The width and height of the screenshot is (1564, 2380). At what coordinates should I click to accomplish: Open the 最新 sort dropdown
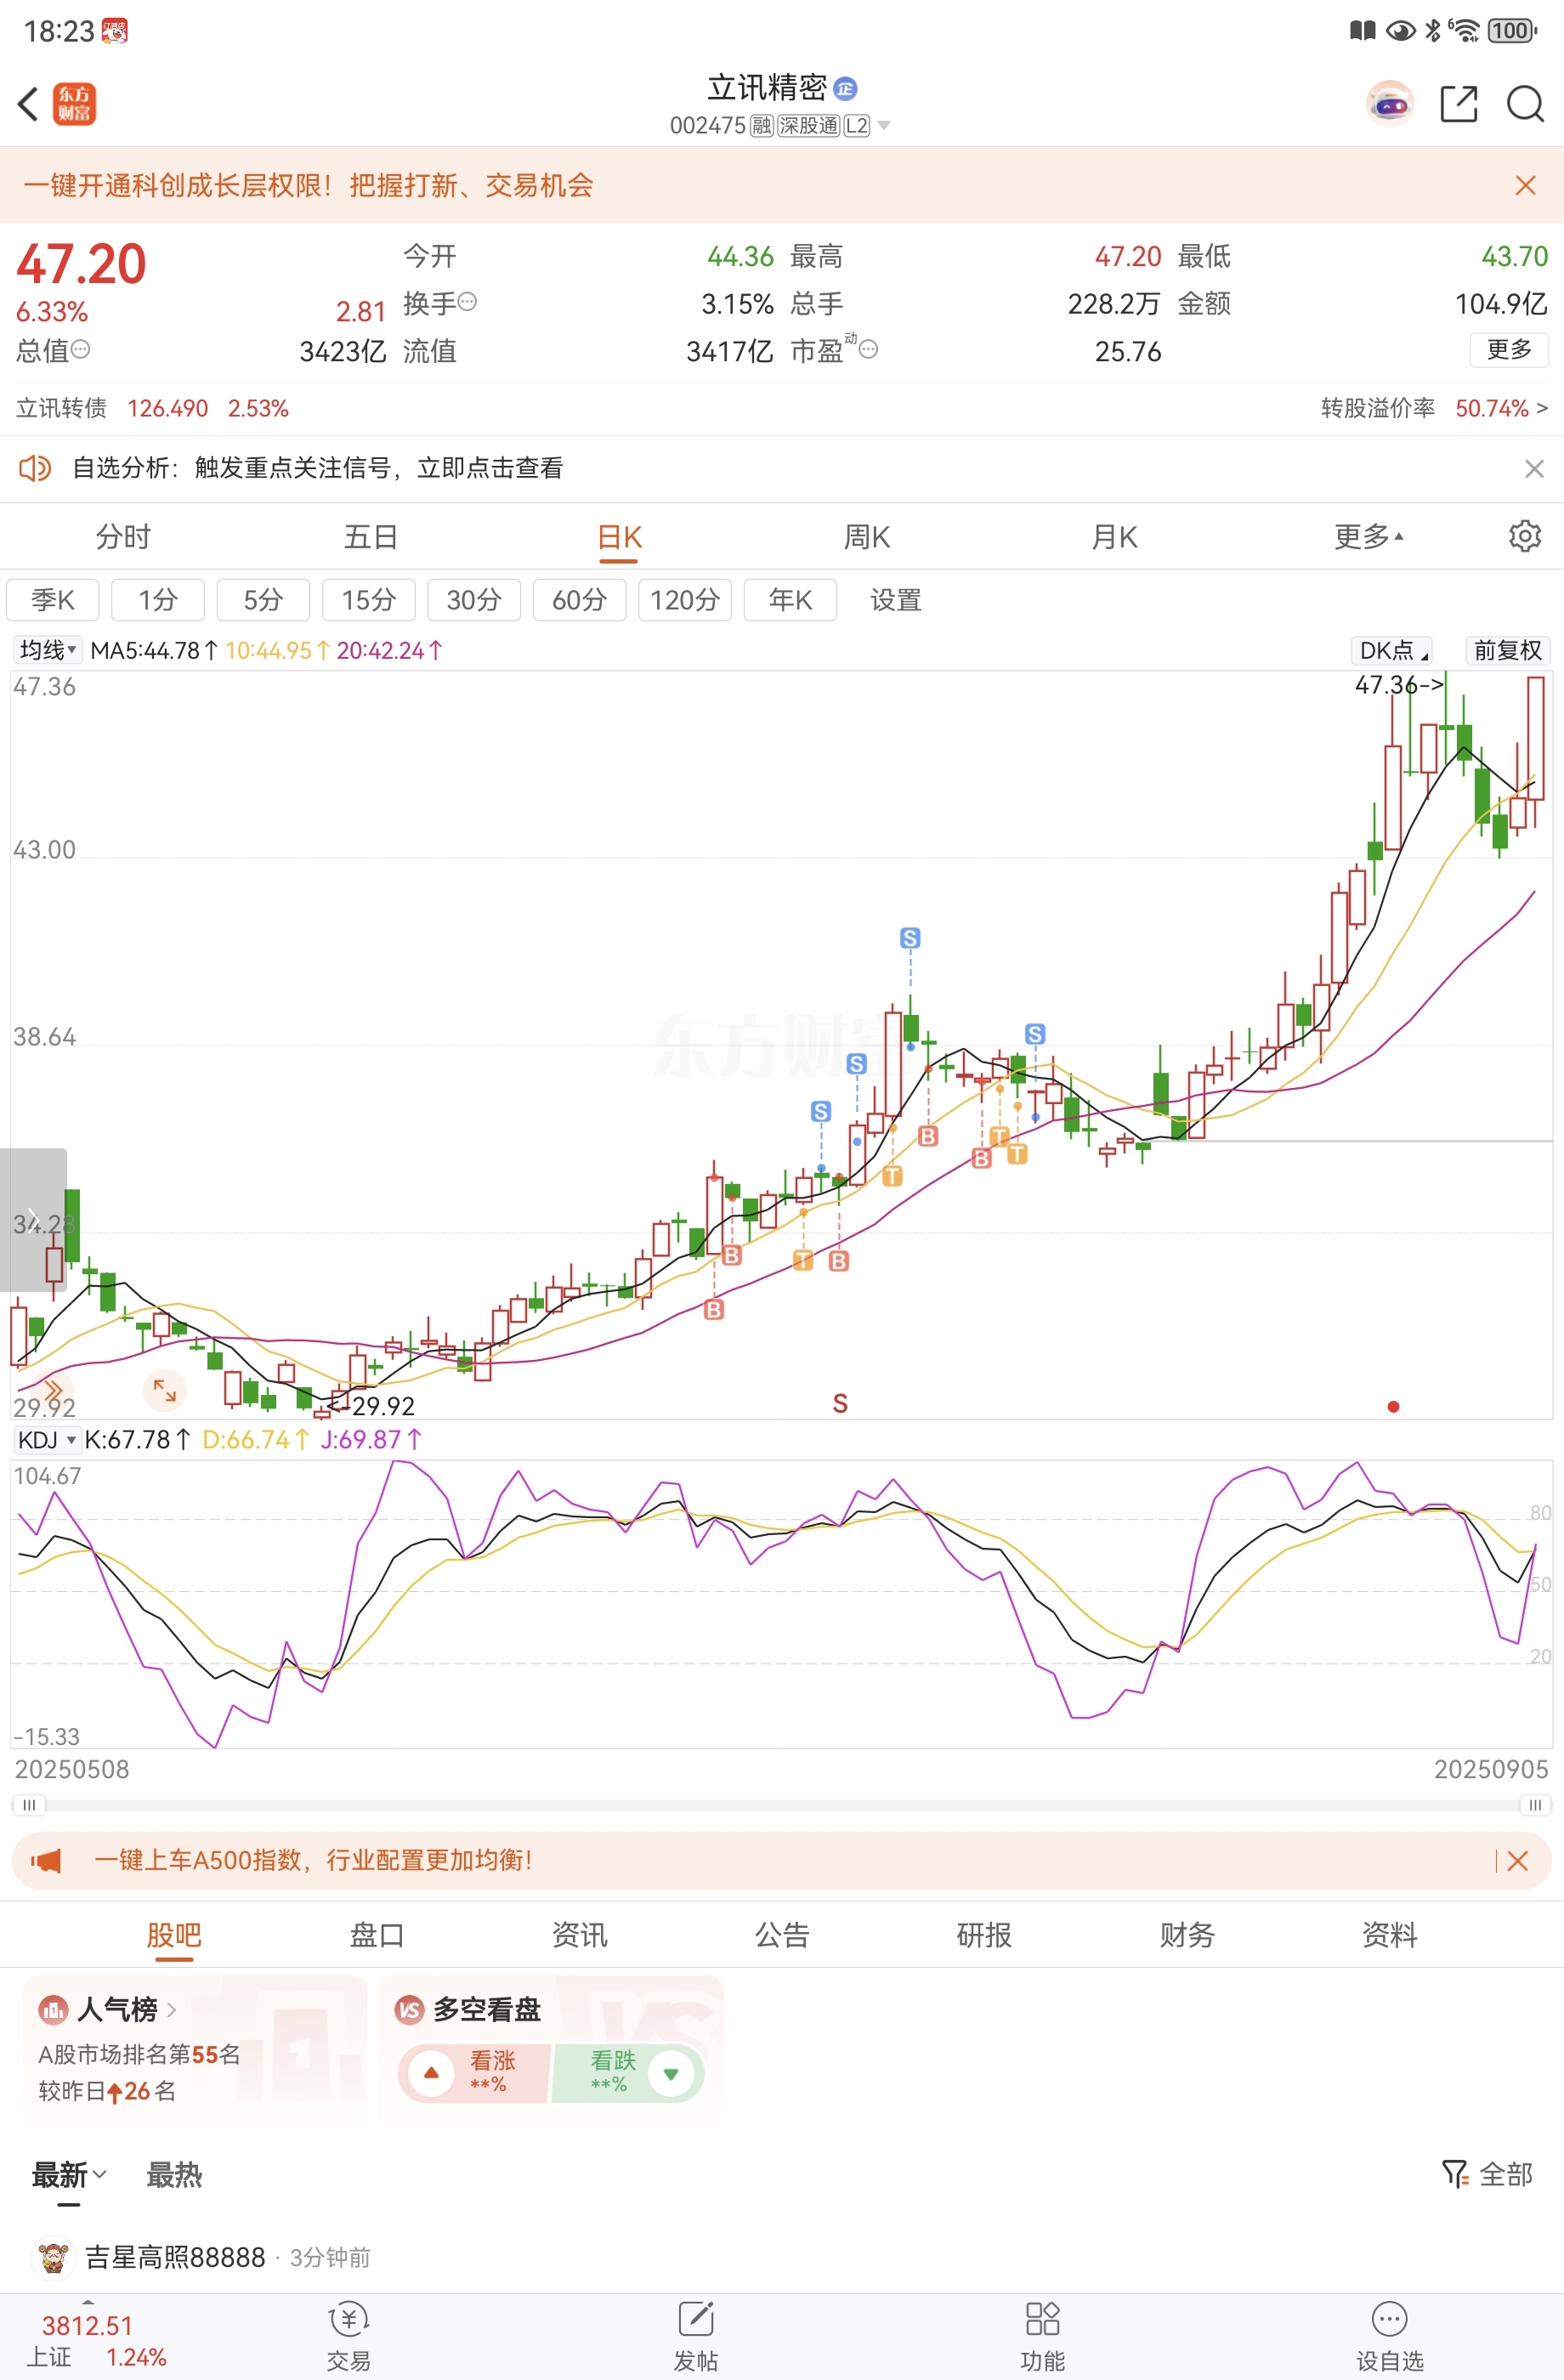coord(69,2174)
